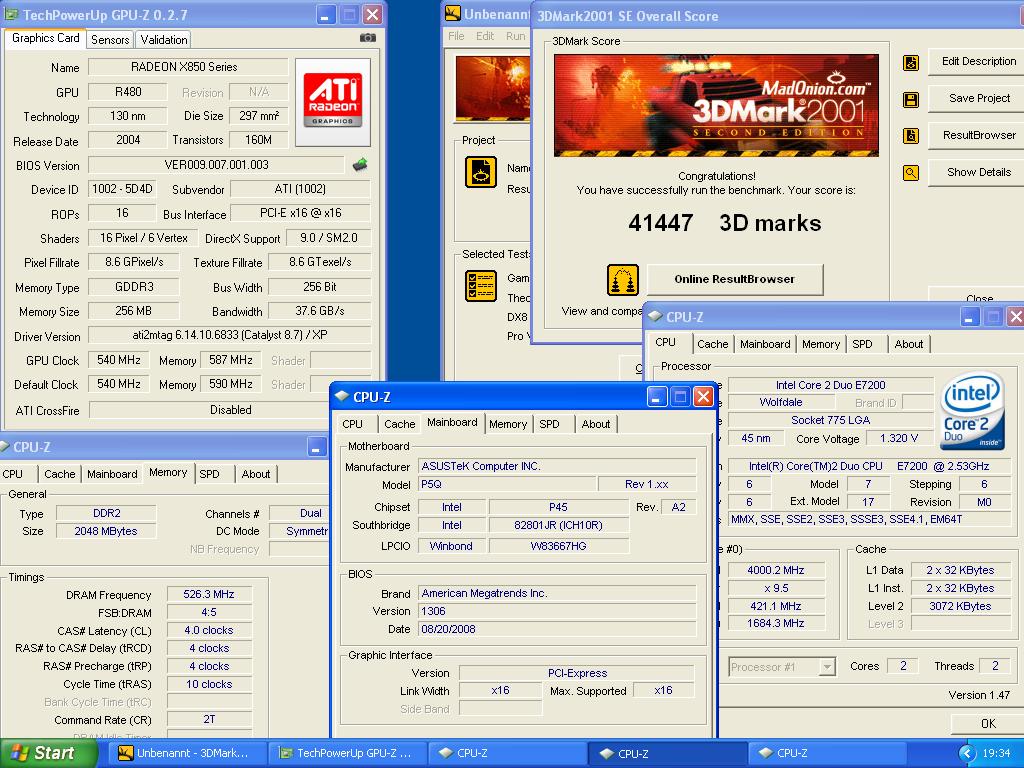Click the ResultBrowser button
This screenshot has width=1024, height=768.
[x=978, y=135]
